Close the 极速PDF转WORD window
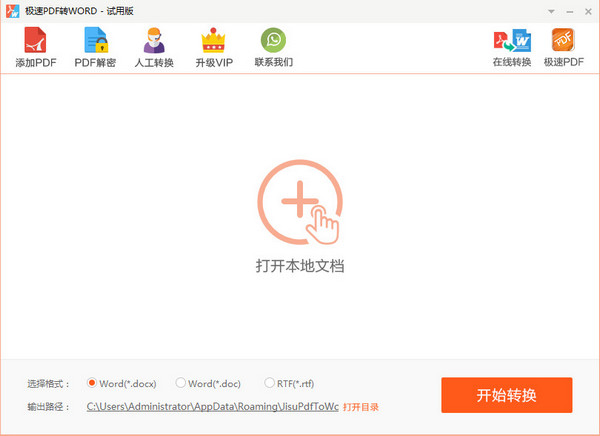This screenshot has width=600, height=436. 589,12
